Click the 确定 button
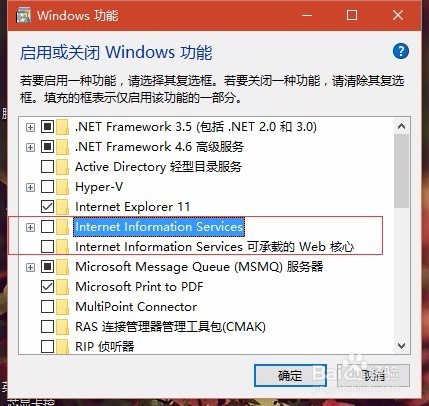The width and height of the screenshot is (429, 406). tap(290, 375)
